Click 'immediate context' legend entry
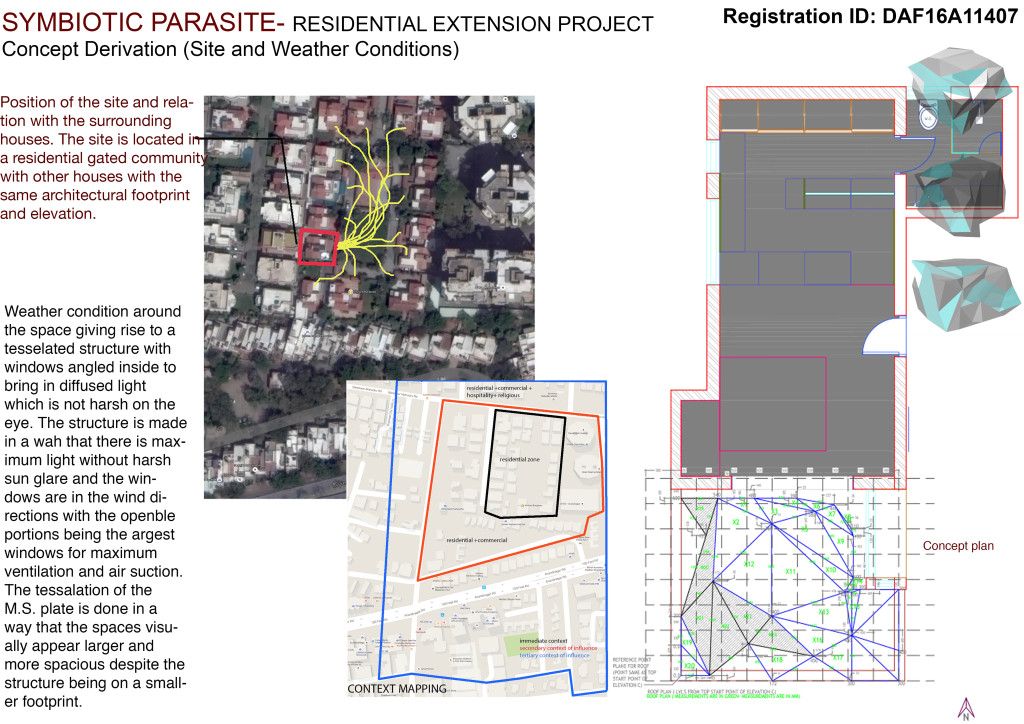The image size is (1024, 724). (x=543, y=641)
